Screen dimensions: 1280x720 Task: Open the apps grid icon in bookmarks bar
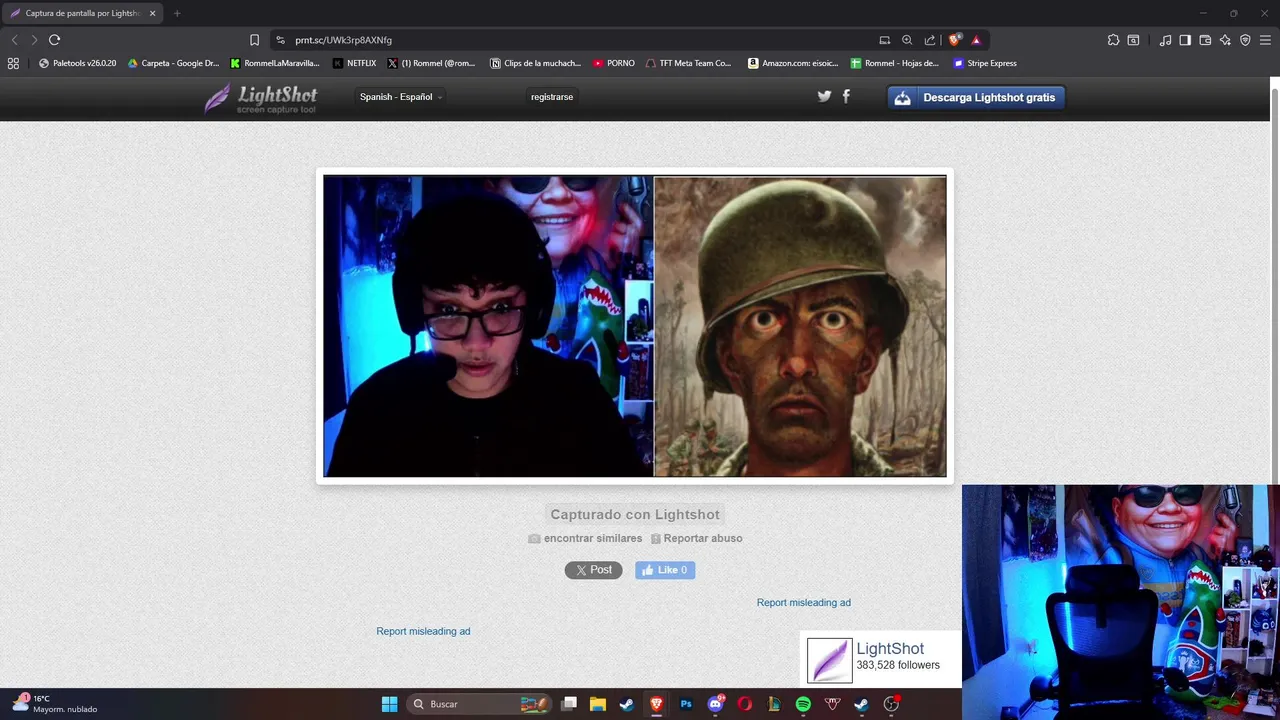[x=13, y=63]
